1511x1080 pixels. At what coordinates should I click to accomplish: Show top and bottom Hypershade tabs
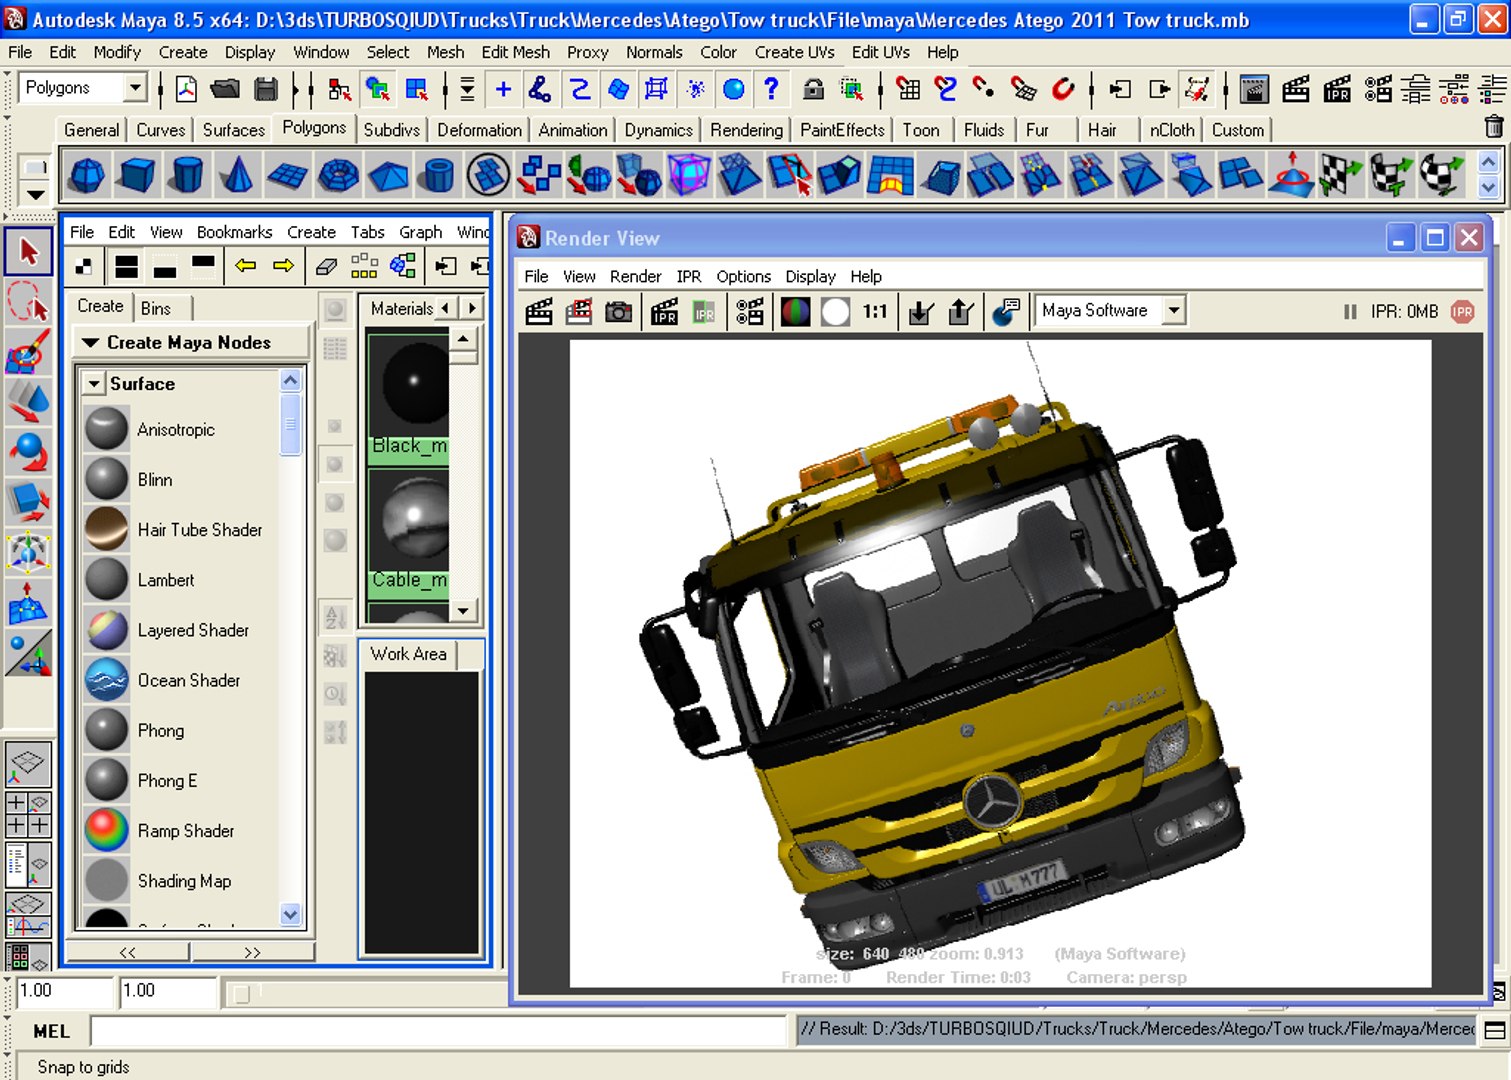[x=126, y=266]
